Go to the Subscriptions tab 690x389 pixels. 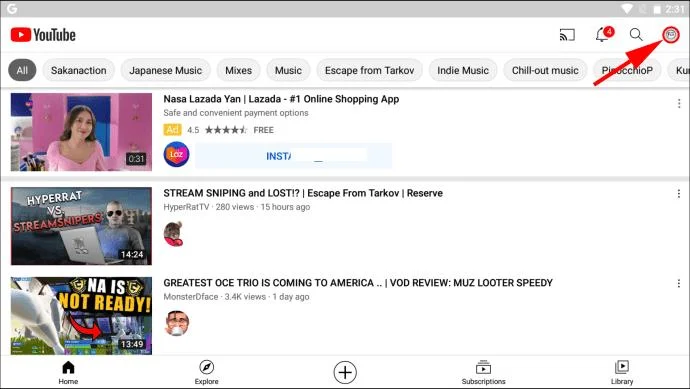[x=483, y=373]
